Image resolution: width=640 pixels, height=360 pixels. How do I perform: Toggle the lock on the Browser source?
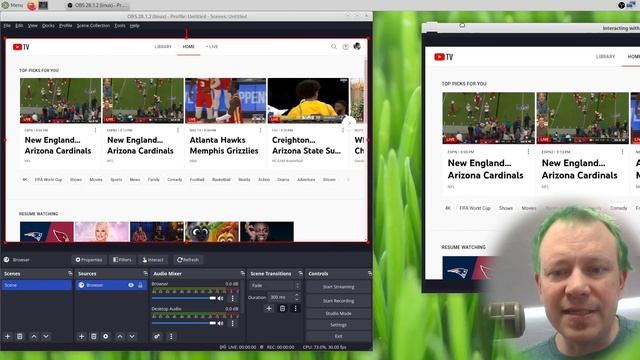coord(140,285)
